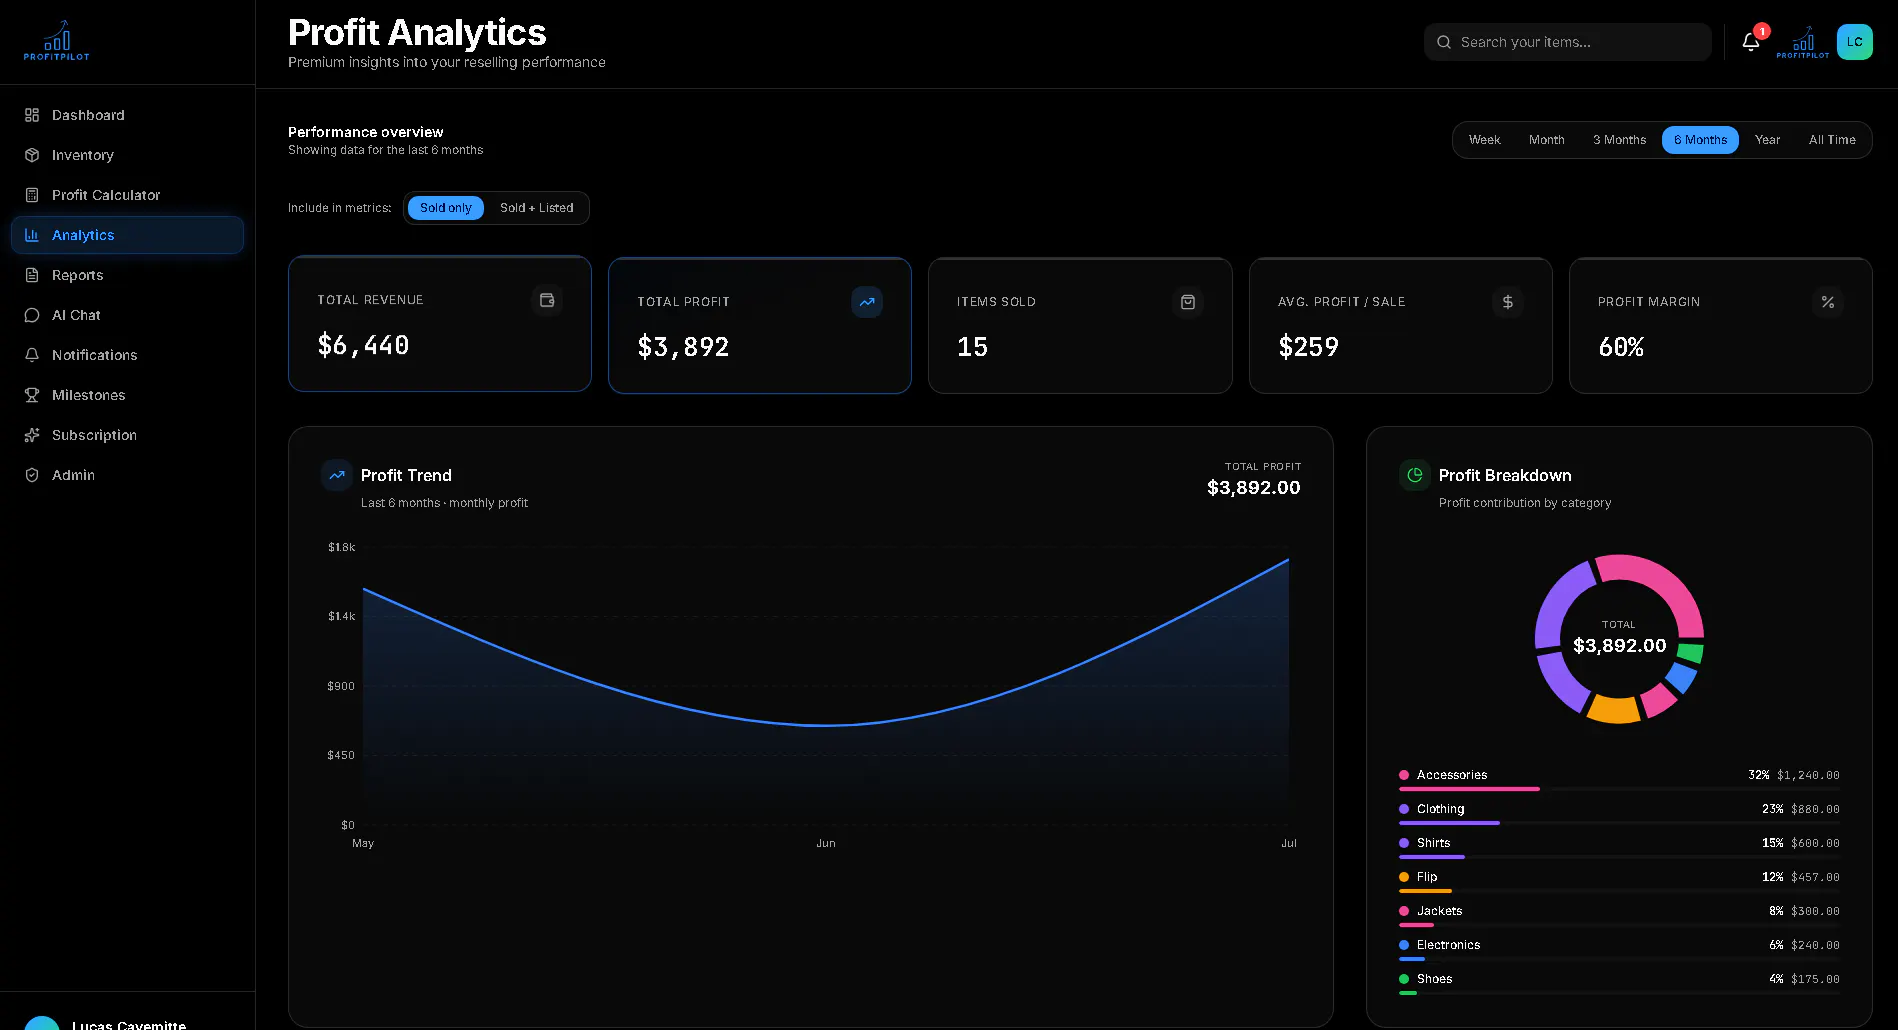Click the dollar icon on Avg. Profit card
The height and width of the screenshot is (1030, 1898).
tap(1508, 302)
